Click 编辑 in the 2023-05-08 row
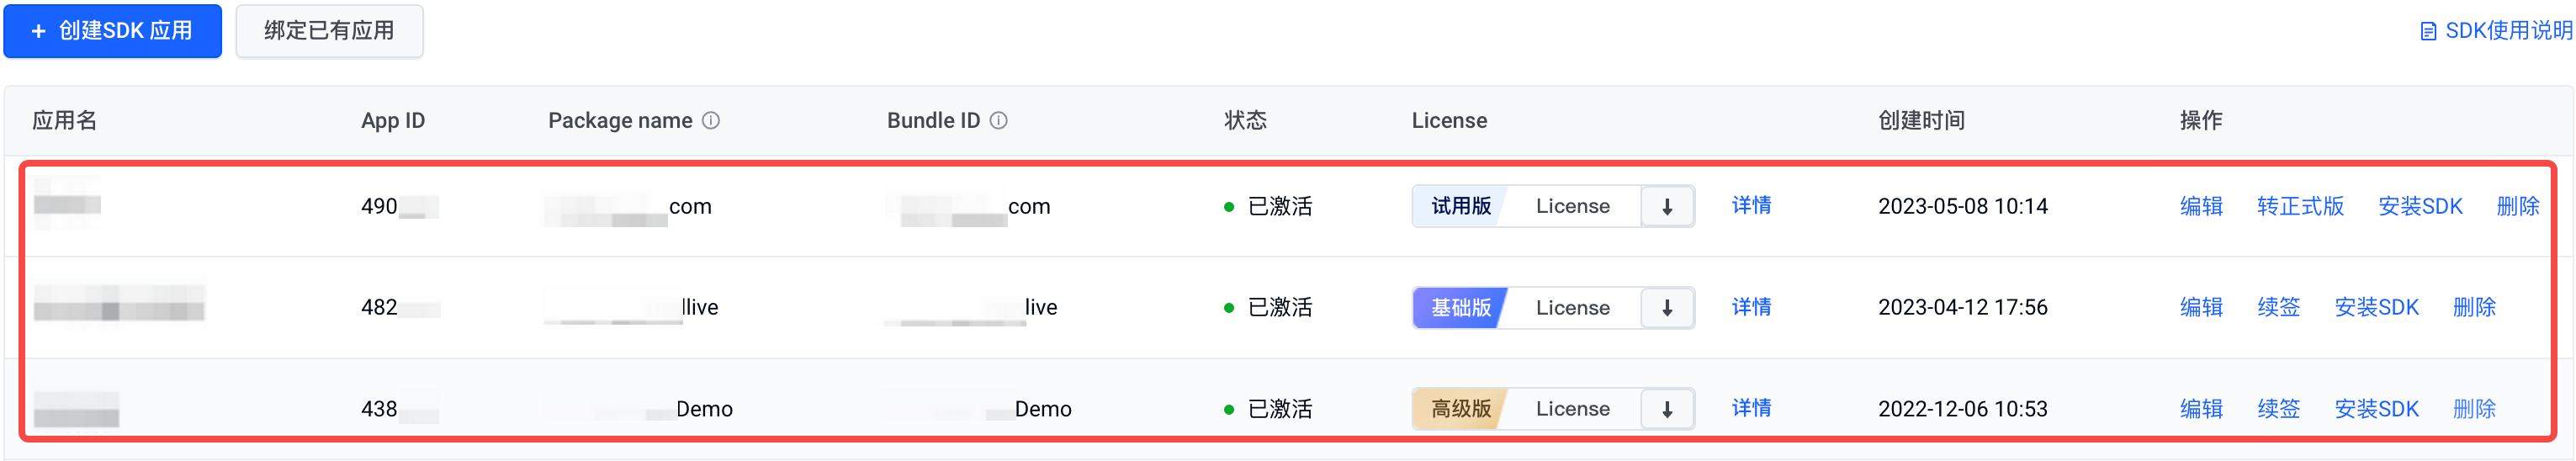This screenshot has height=461, width=2576. [2201, 207]
